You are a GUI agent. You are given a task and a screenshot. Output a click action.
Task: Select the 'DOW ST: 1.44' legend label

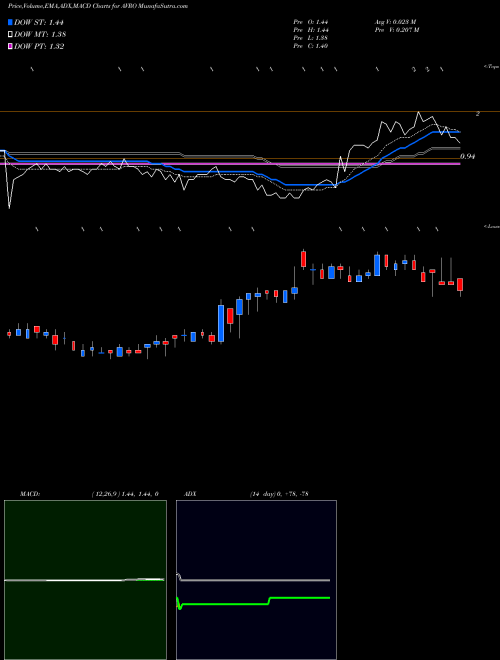point(39,22)
